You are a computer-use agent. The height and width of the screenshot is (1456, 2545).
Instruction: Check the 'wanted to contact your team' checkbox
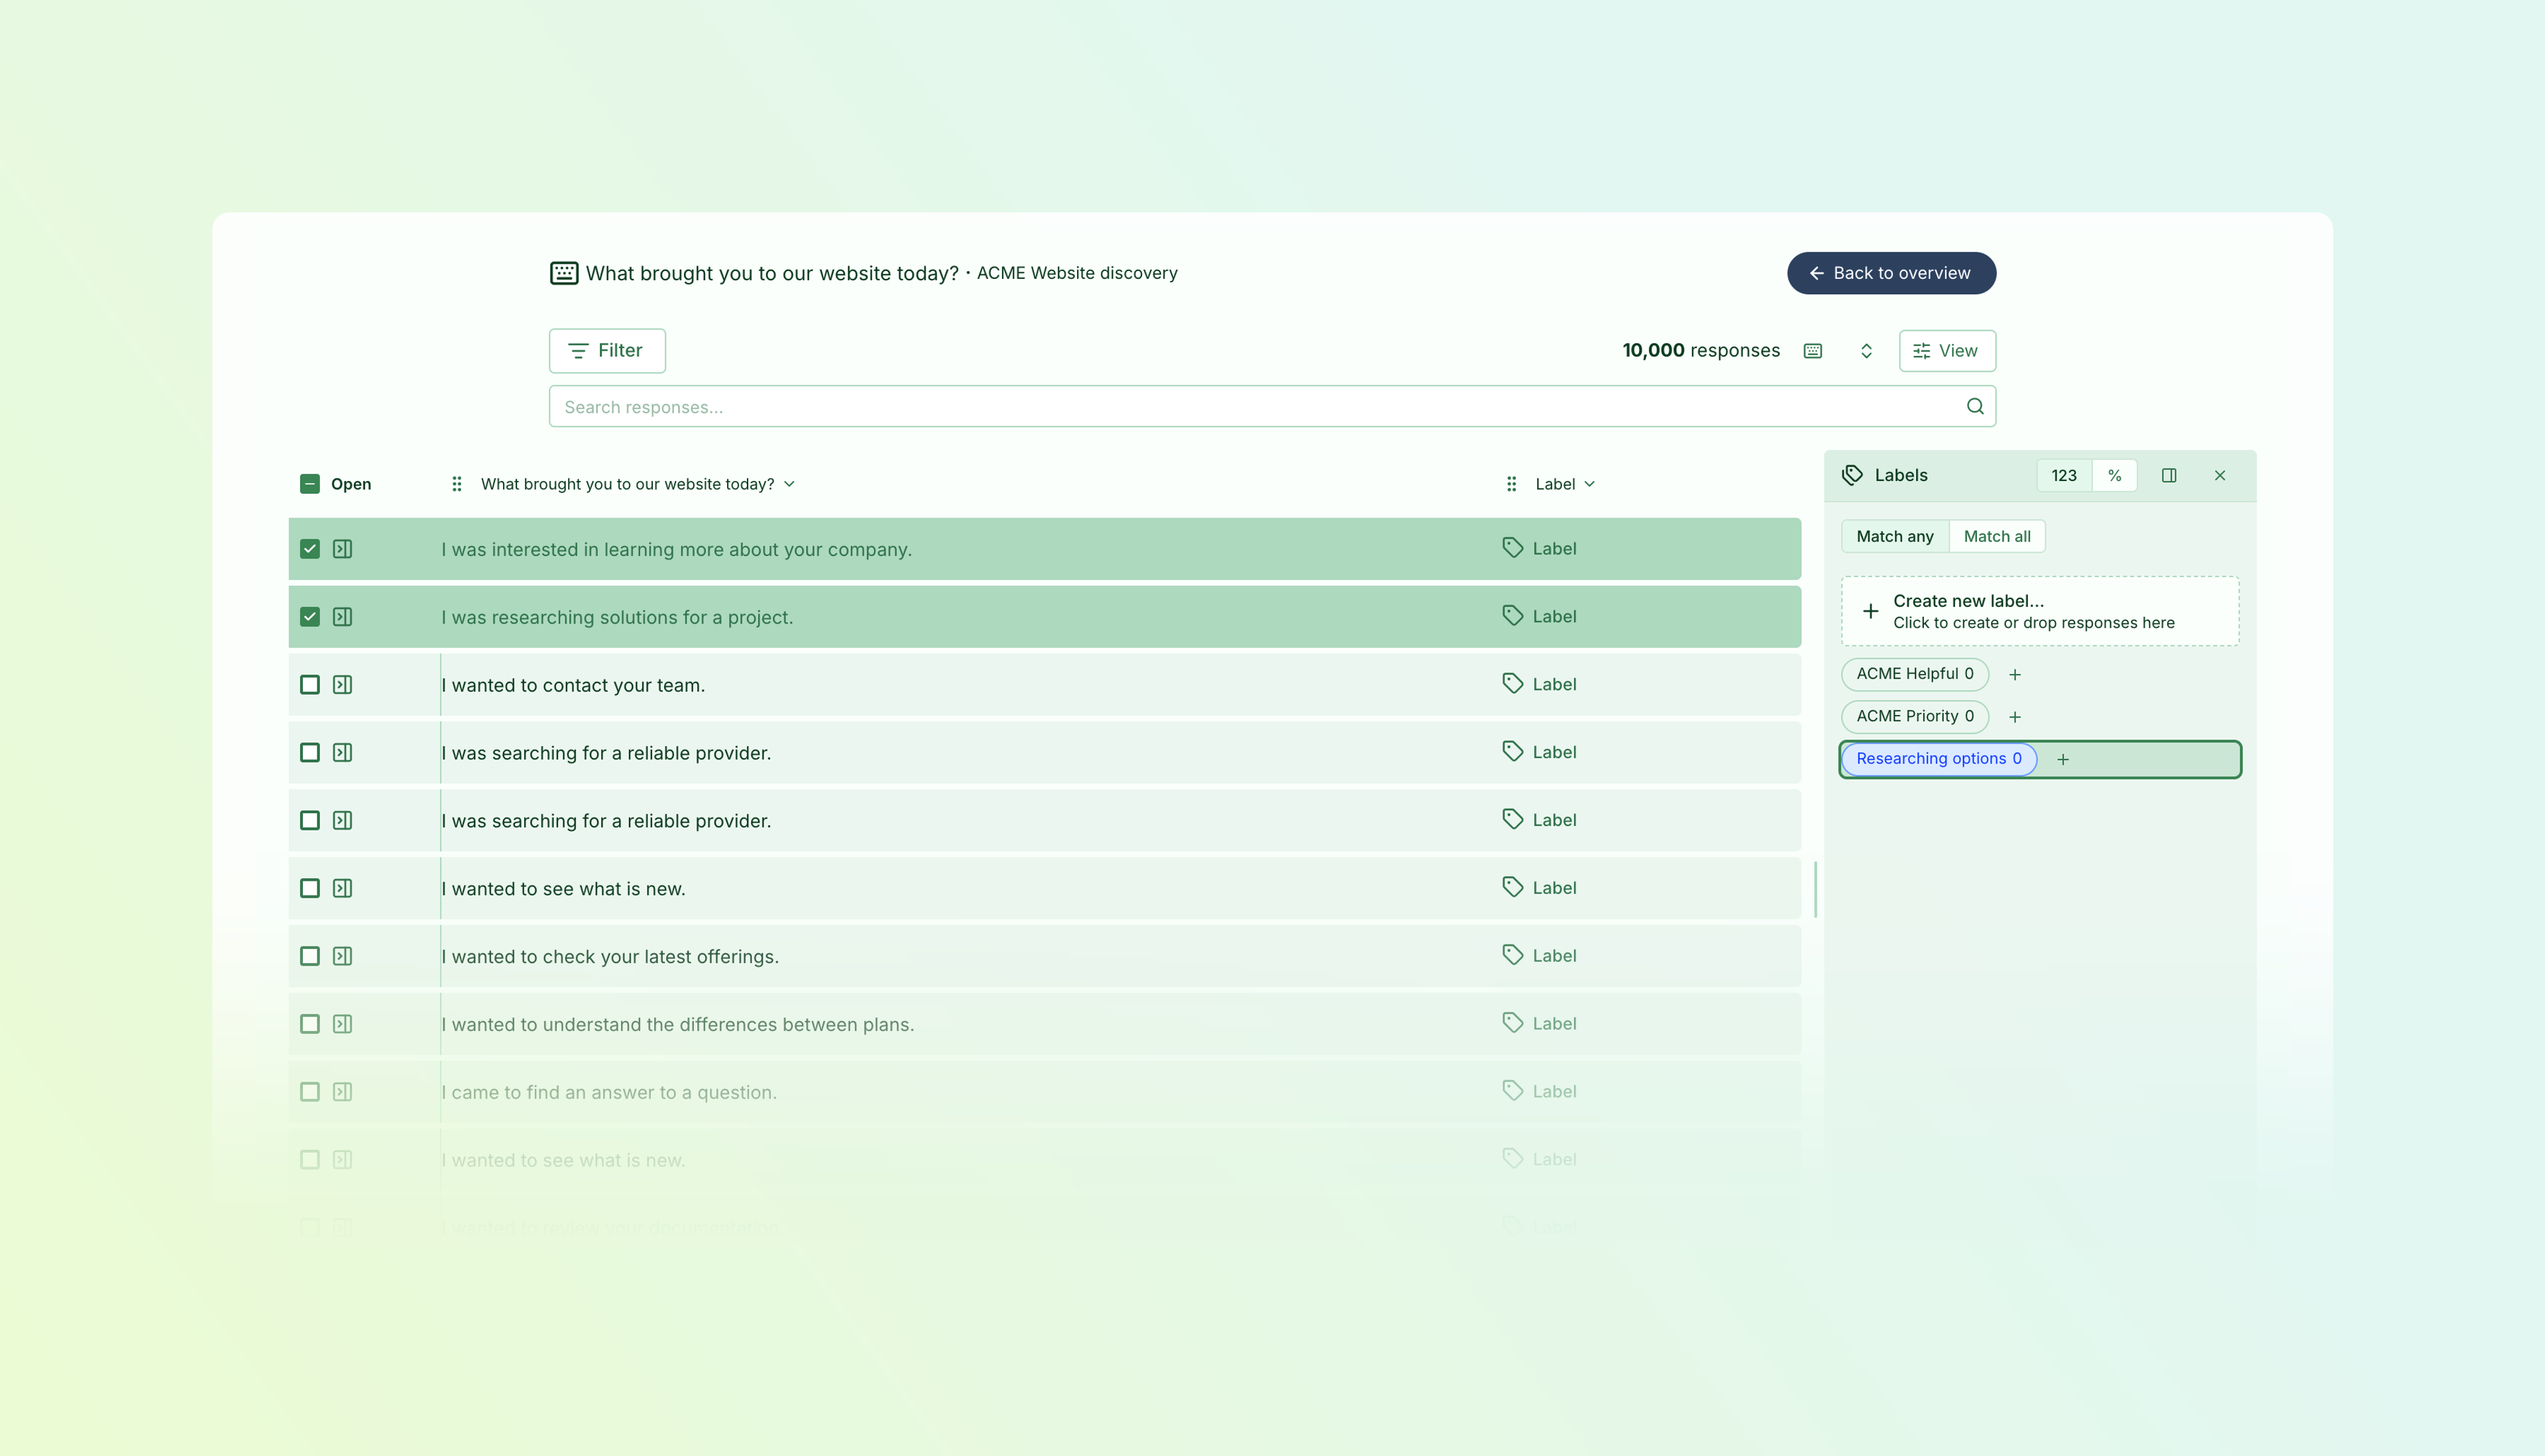310,685
